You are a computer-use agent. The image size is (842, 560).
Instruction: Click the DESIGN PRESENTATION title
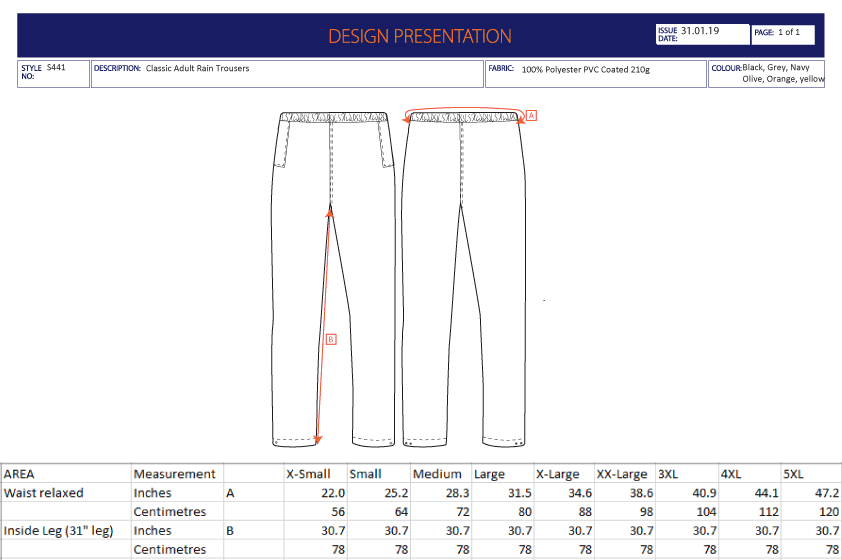click(419, 36)
